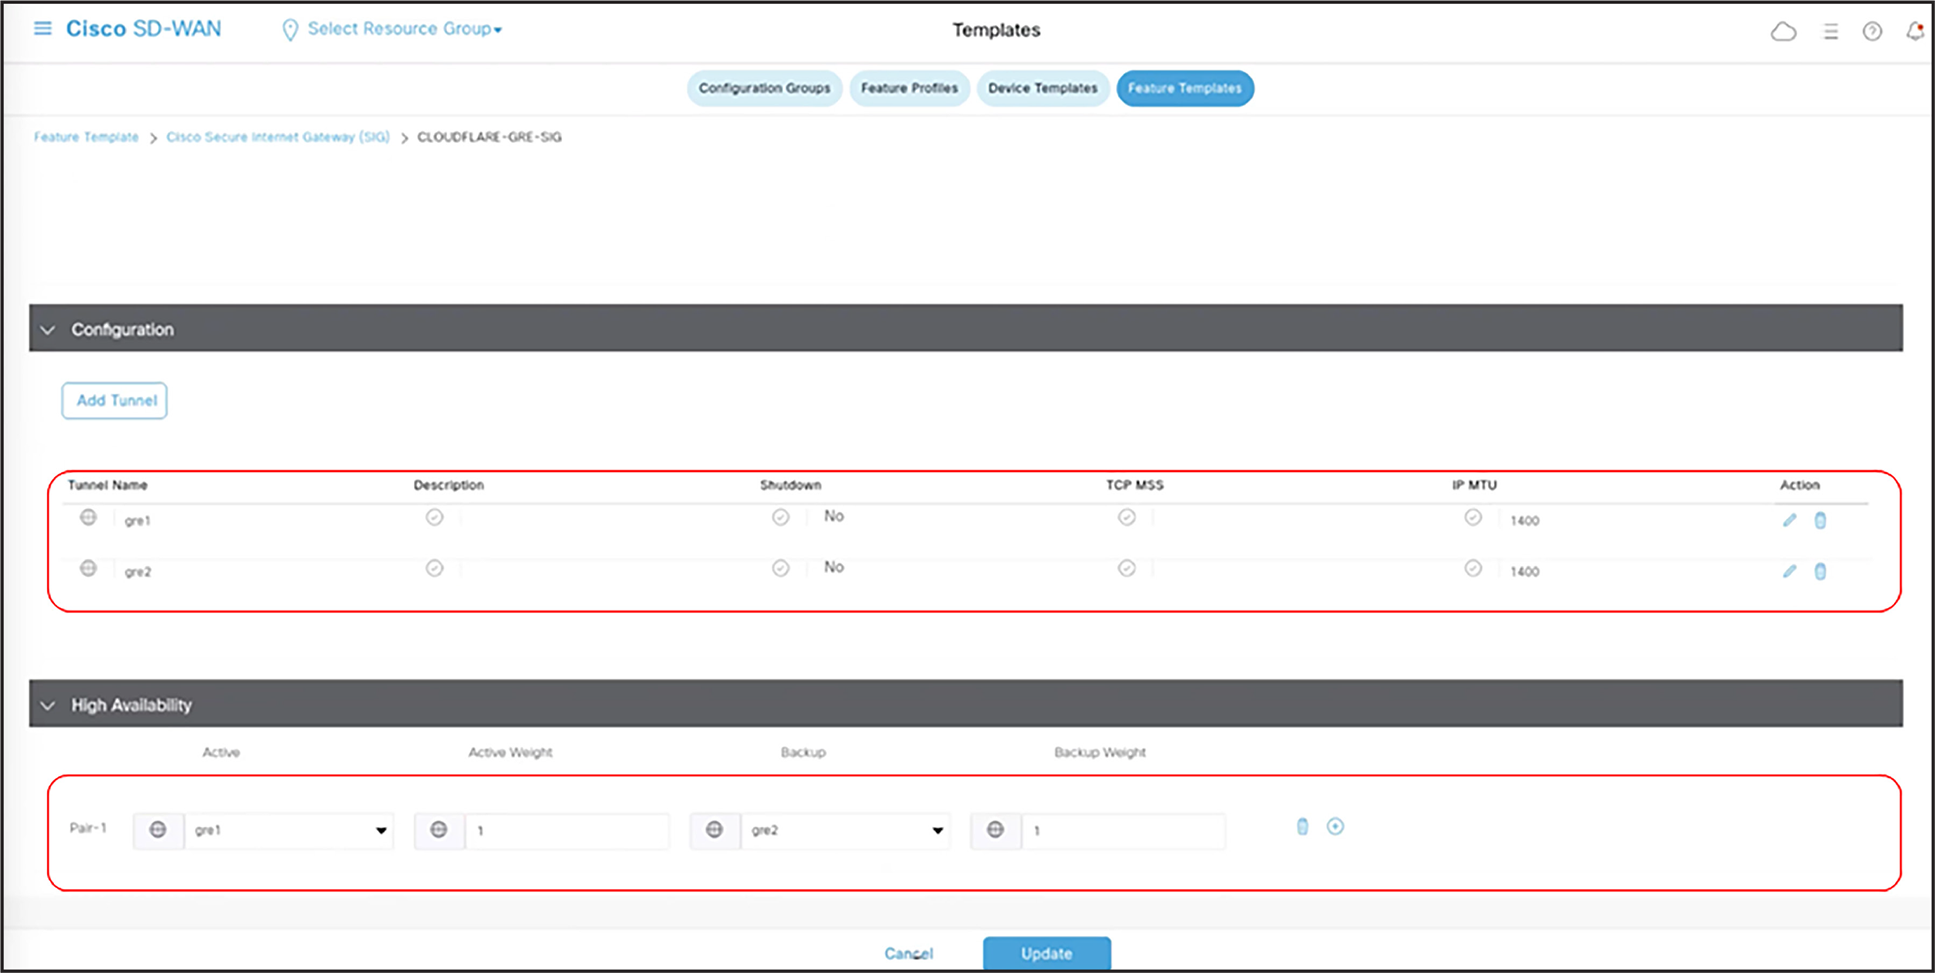Add a new HA pair with plus icon
The width and height of the screenshot is (1935, 973).
click(x=1335, y=826)
